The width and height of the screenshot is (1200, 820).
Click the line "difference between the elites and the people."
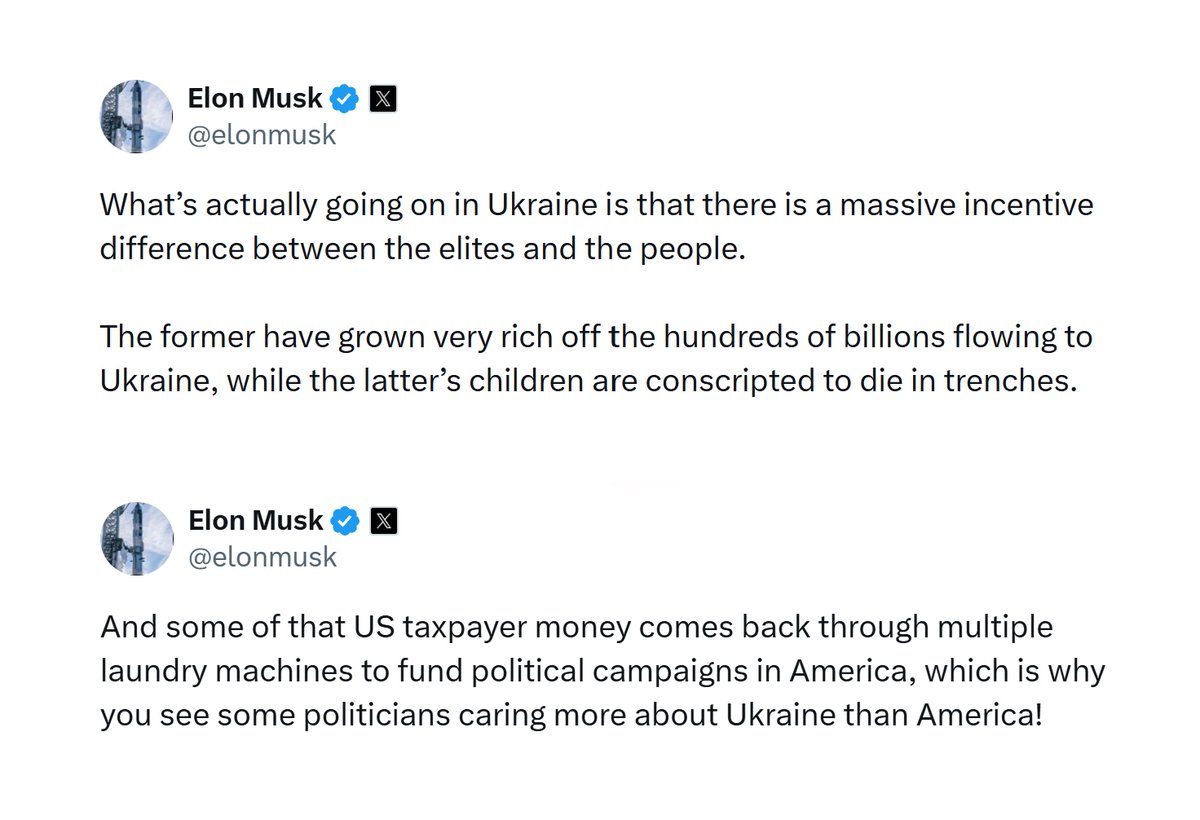tap(423, 248)
